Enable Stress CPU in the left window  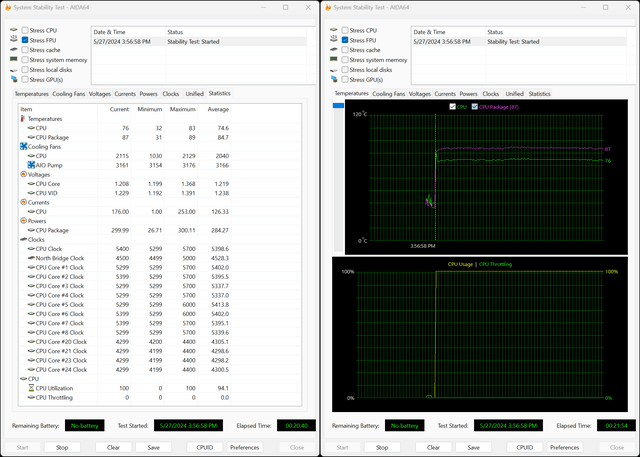[x=25, y=30]
